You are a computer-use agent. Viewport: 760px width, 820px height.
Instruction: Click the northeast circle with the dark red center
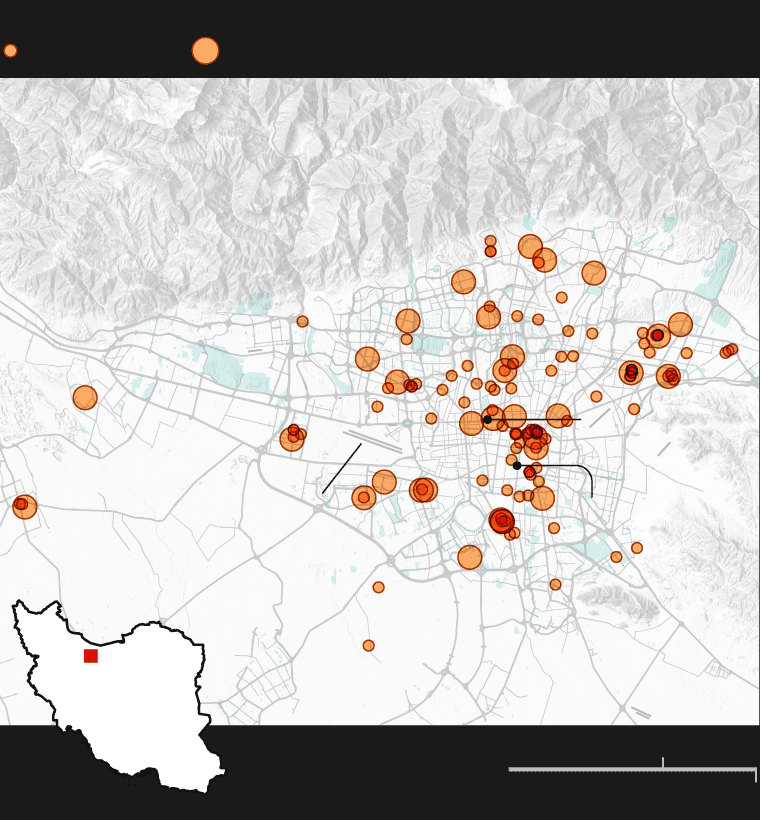pyautogui.click(x=658, y=336)
